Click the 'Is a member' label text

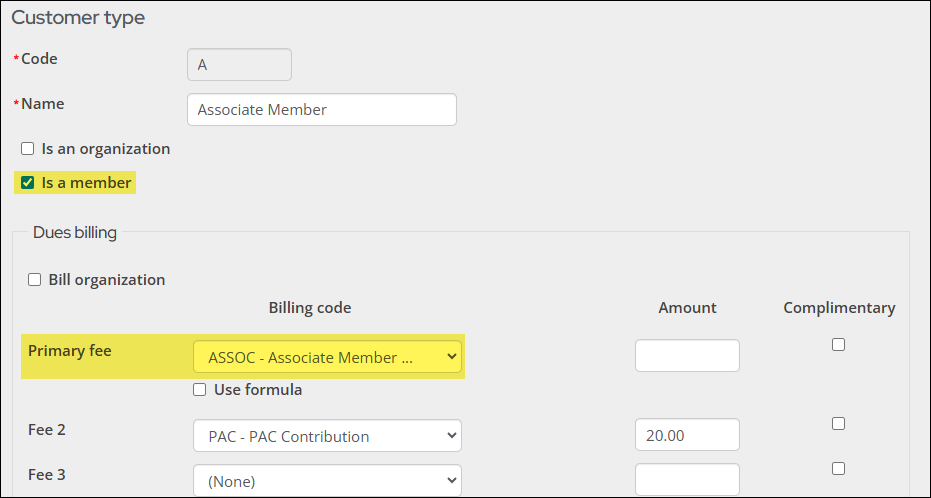86,183
